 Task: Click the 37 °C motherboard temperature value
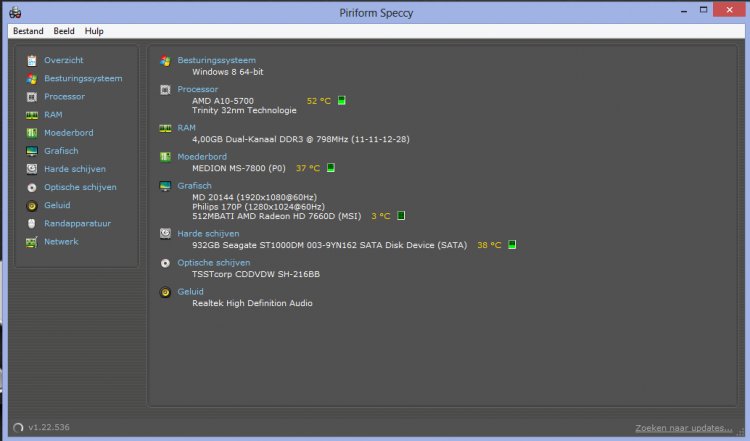[308, 168]
